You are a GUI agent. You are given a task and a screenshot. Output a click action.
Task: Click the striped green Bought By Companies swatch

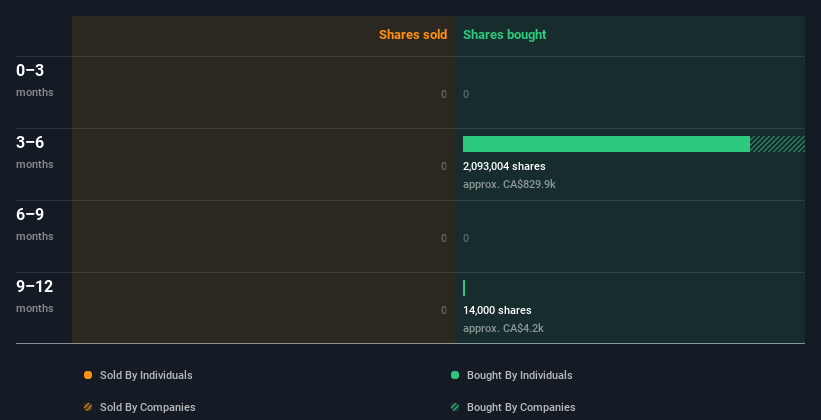coord(455,407)
